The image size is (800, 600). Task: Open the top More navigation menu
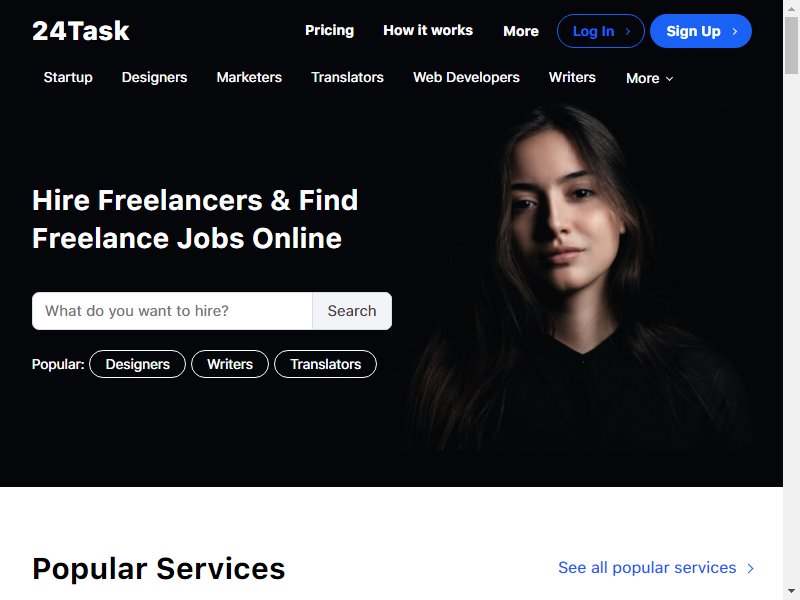520,31
